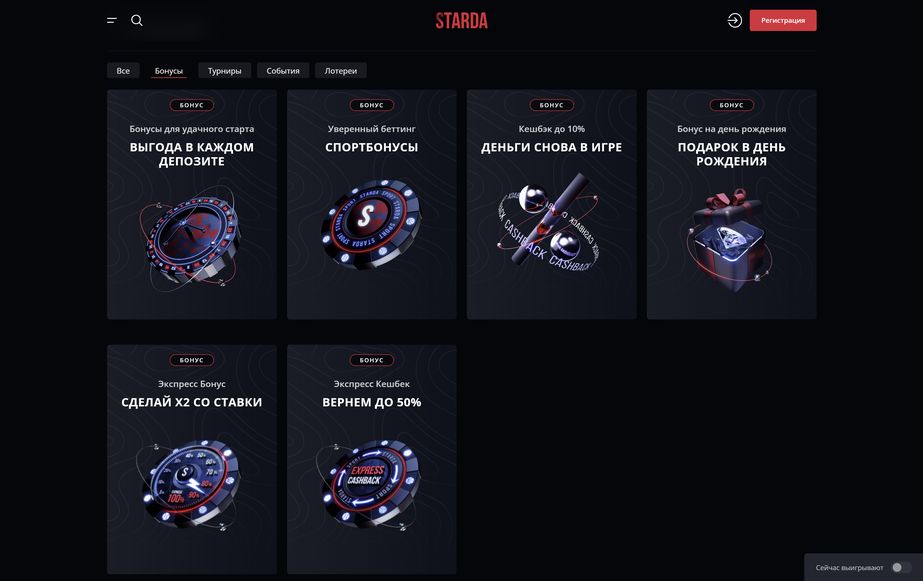The height and width of the screenshot is (581, 923).
Task: Select the Все filter tab
Action: 123,71
